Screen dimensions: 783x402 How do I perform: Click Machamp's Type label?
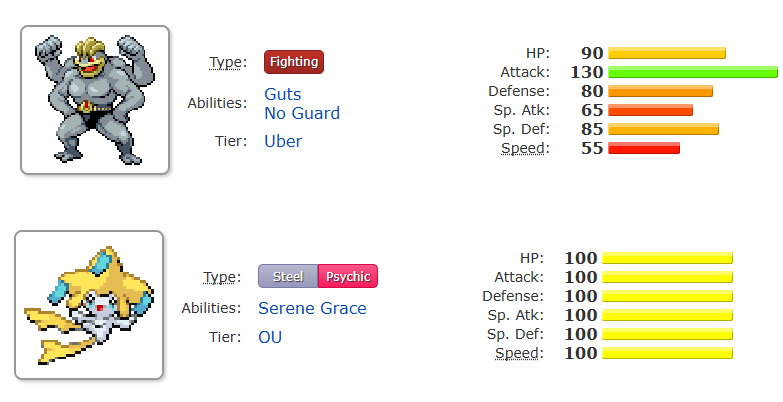(x=228, y=62)
